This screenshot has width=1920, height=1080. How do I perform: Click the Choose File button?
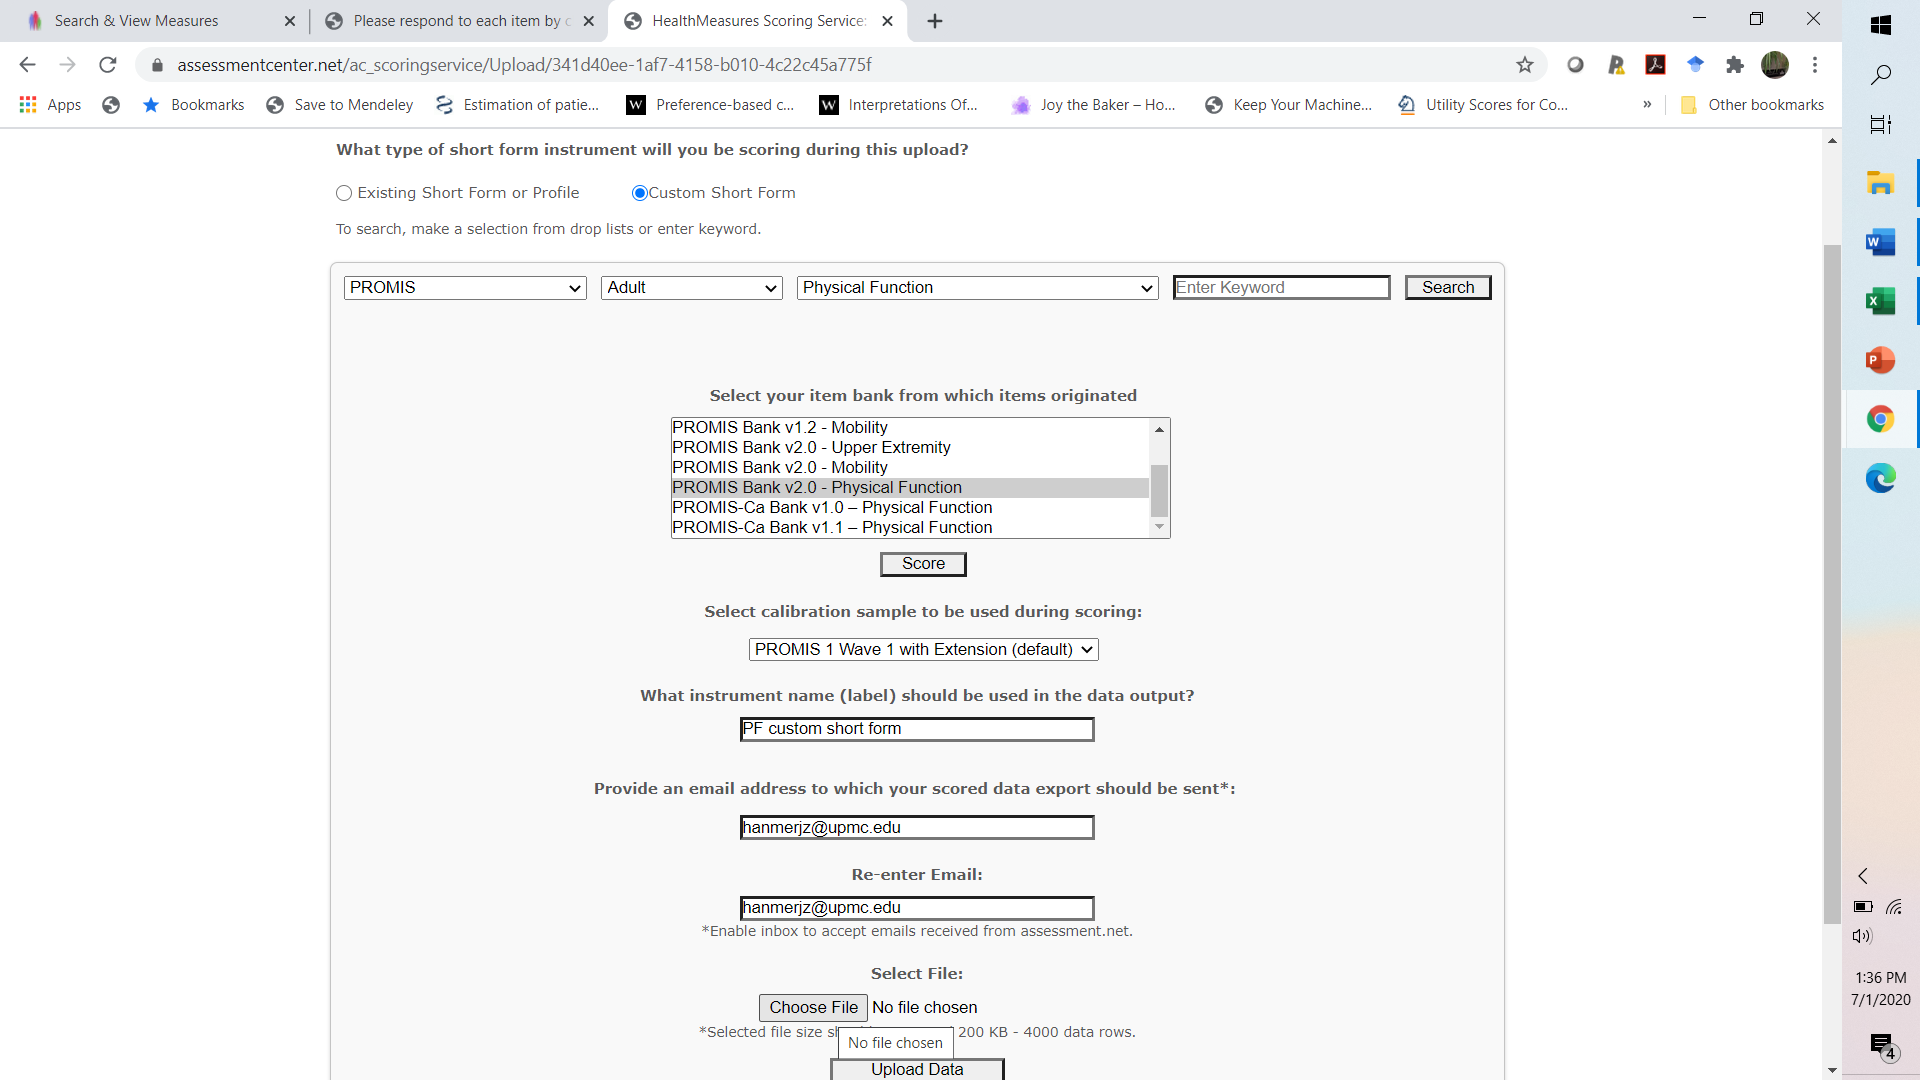814,1007
